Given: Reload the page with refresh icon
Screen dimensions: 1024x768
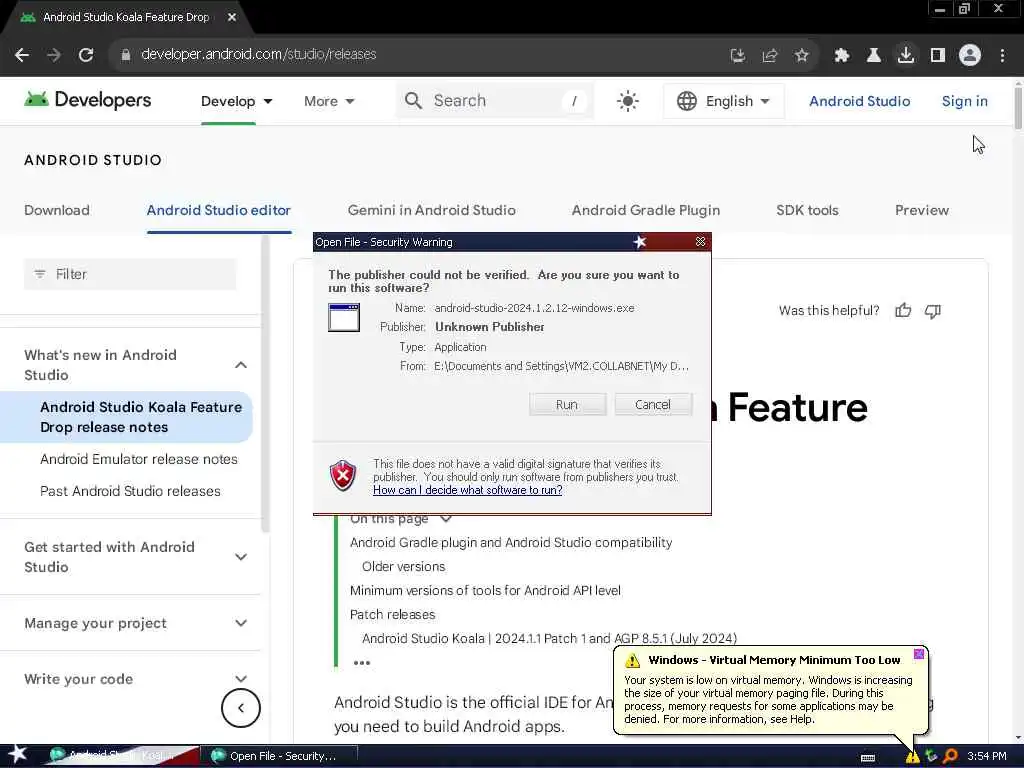Looking at the screenshot, I should (86, 55).
